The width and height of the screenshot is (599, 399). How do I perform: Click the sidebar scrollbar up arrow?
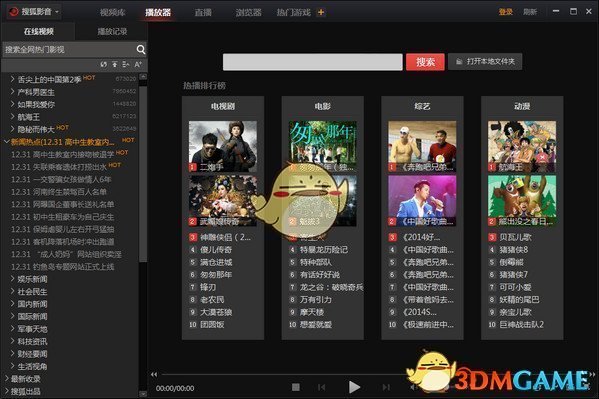click(143, 77)
